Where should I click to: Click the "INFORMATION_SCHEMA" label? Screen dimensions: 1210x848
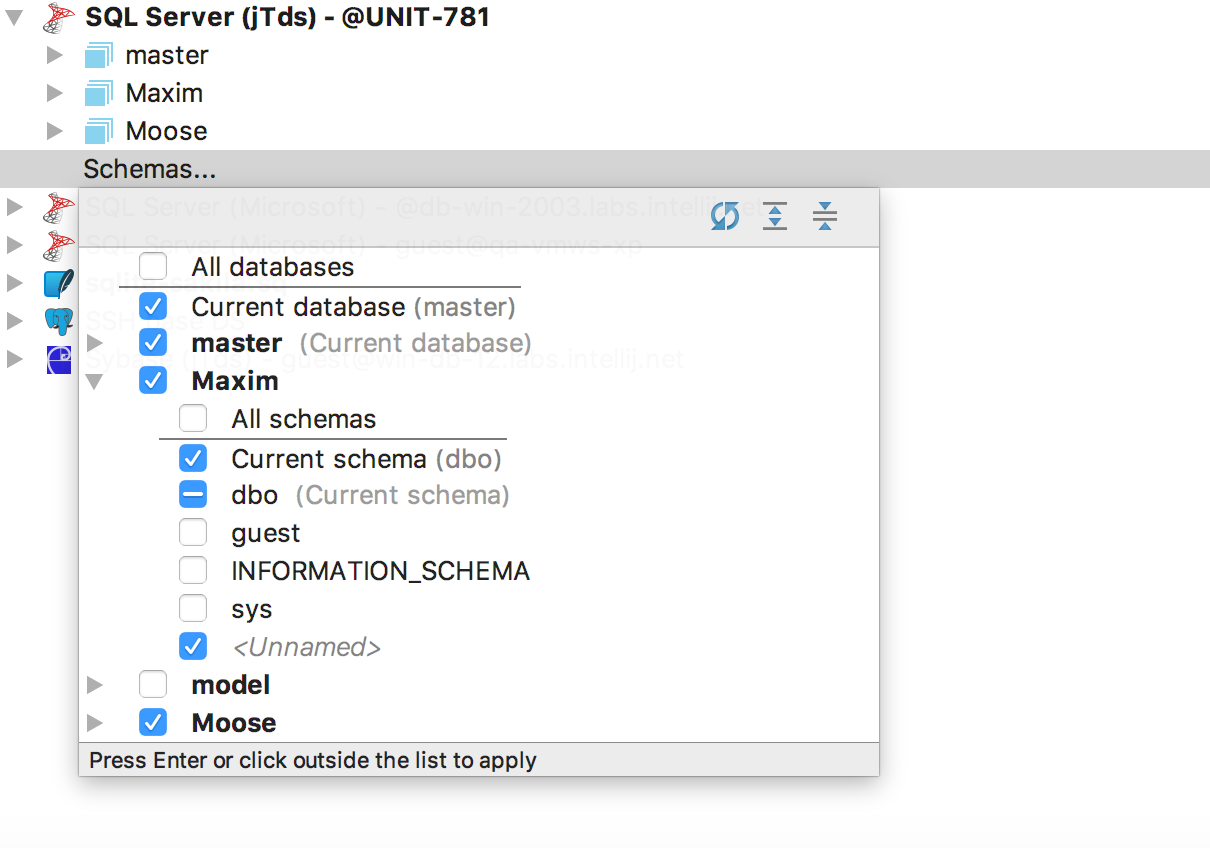(381, 571)
